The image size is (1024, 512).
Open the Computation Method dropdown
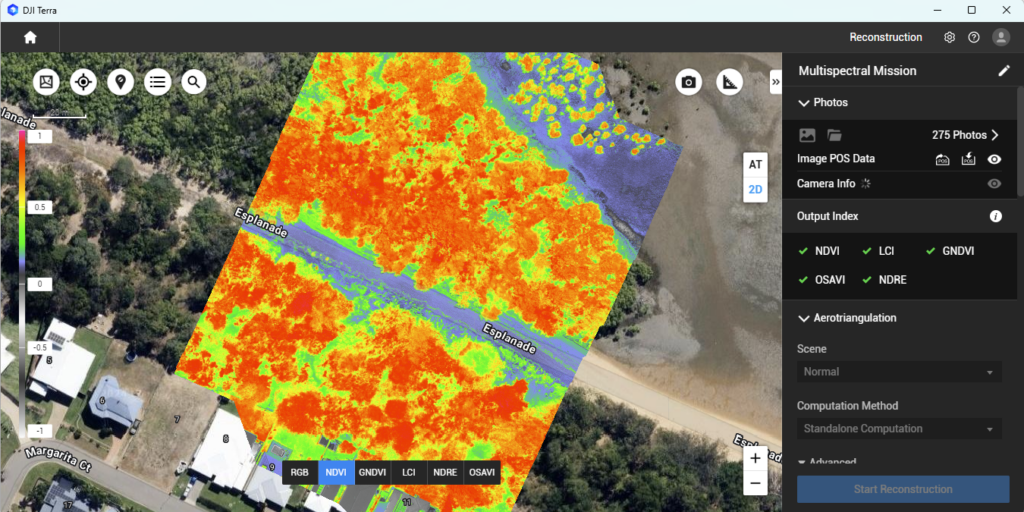click(898, 429)
